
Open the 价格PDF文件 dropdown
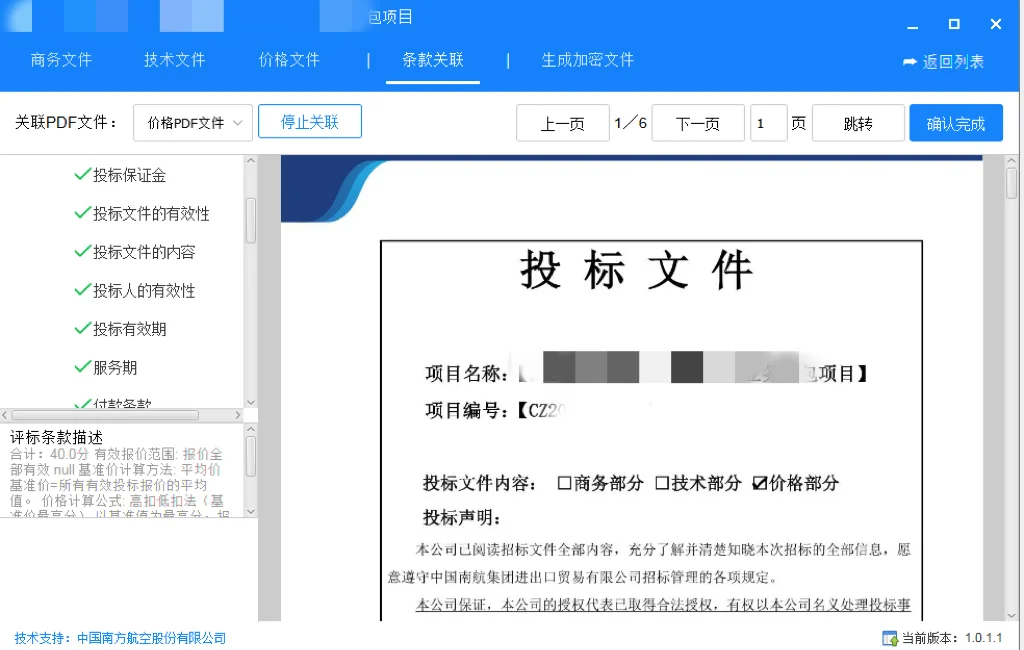pyautogui.click(x=192, y=122)
